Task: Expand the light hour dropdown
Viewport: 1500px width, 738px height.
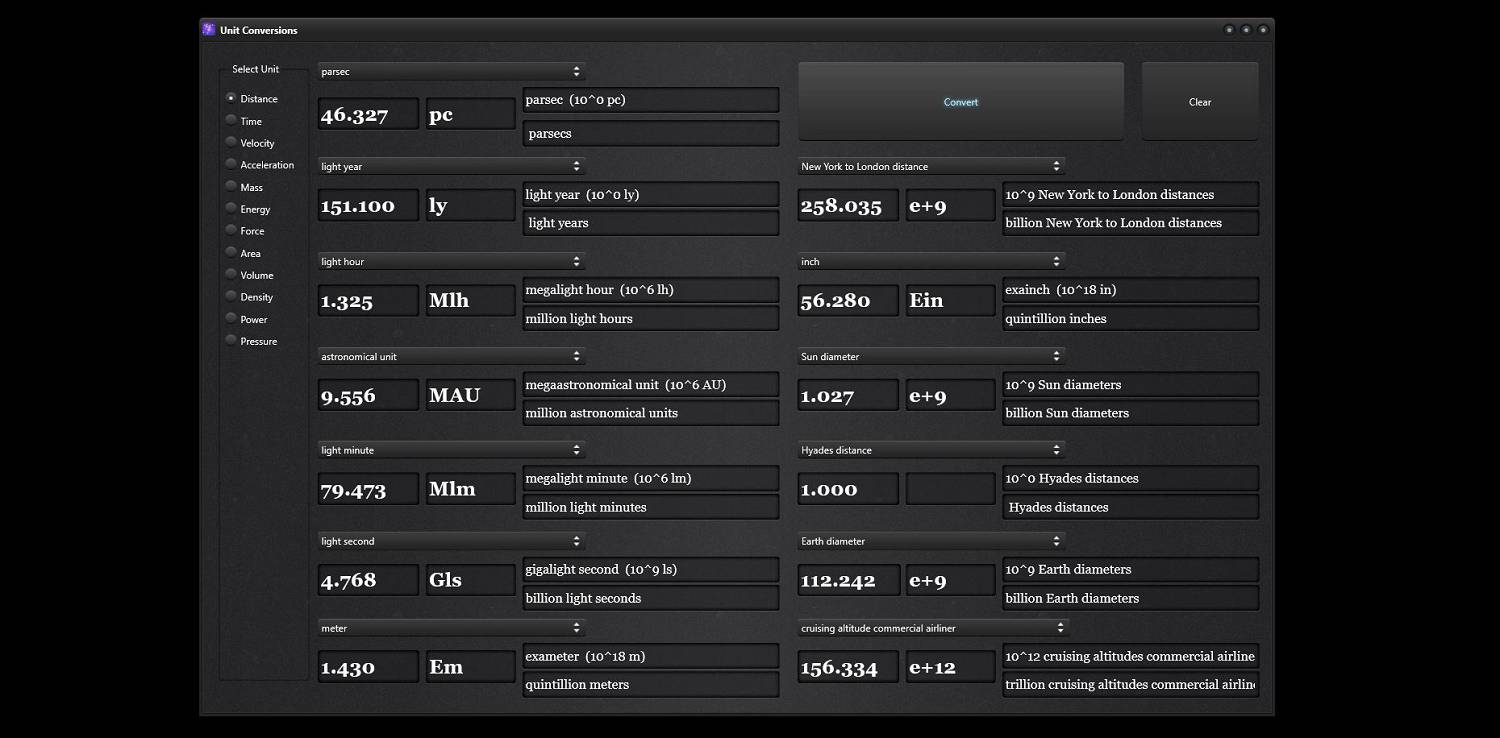Action: [451, 261]
